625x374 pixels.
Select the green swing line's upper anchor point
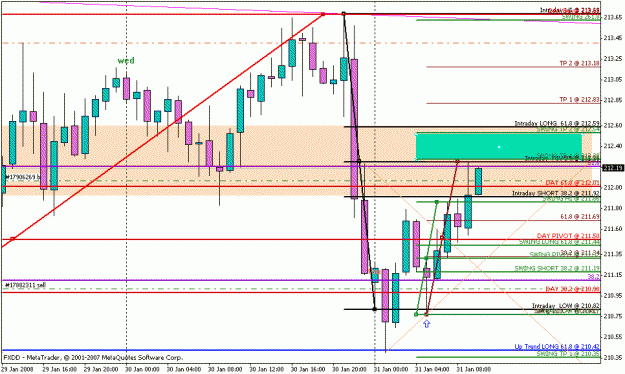click(437, 202)
